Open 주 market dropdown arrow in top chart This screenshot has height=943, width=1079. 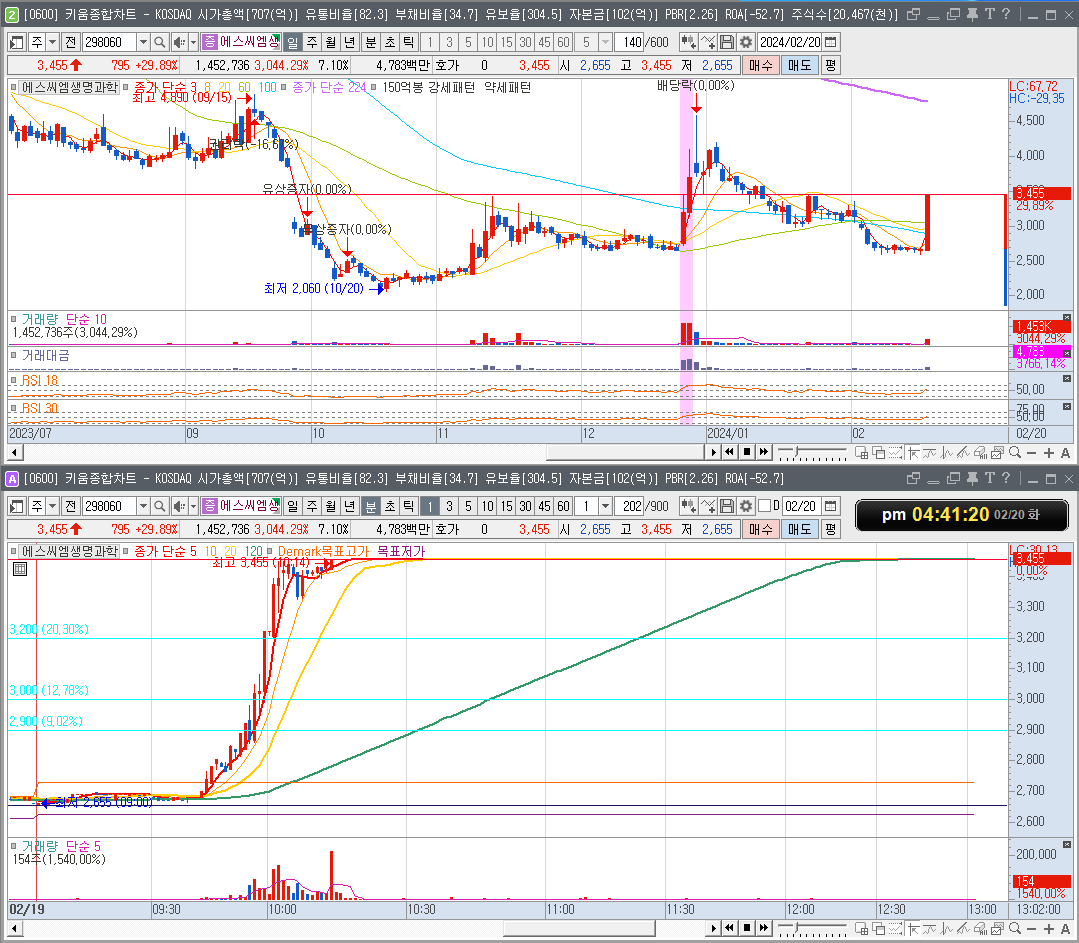[52, 43]
